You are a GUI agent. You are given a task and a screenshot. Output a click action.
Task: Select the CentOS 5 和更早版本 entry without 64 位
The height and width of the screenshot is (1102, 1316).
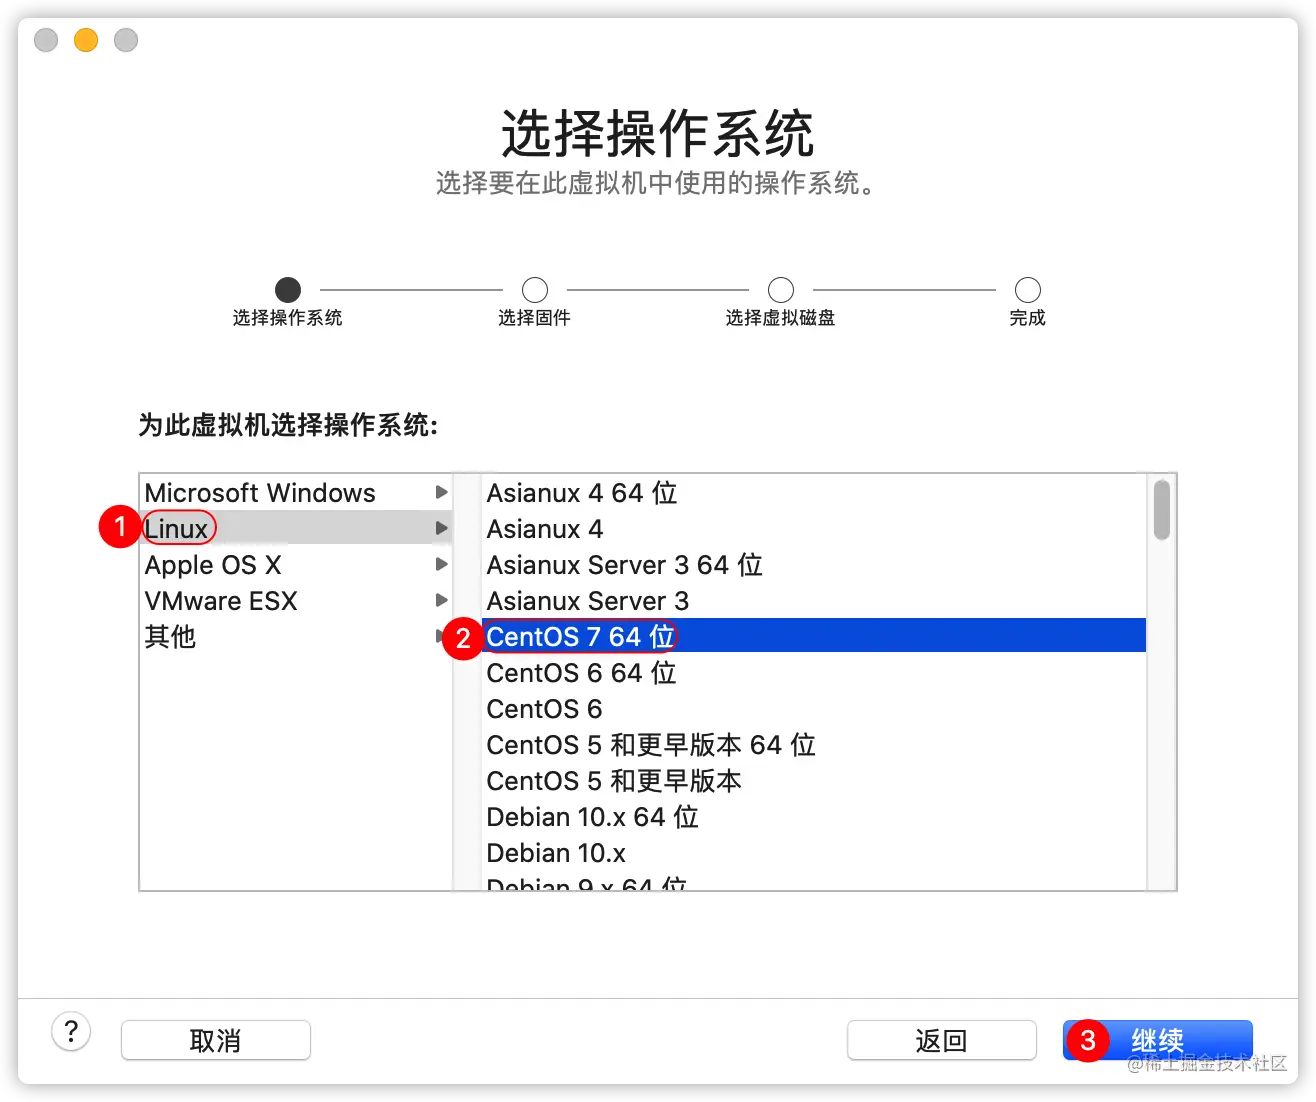814,780
